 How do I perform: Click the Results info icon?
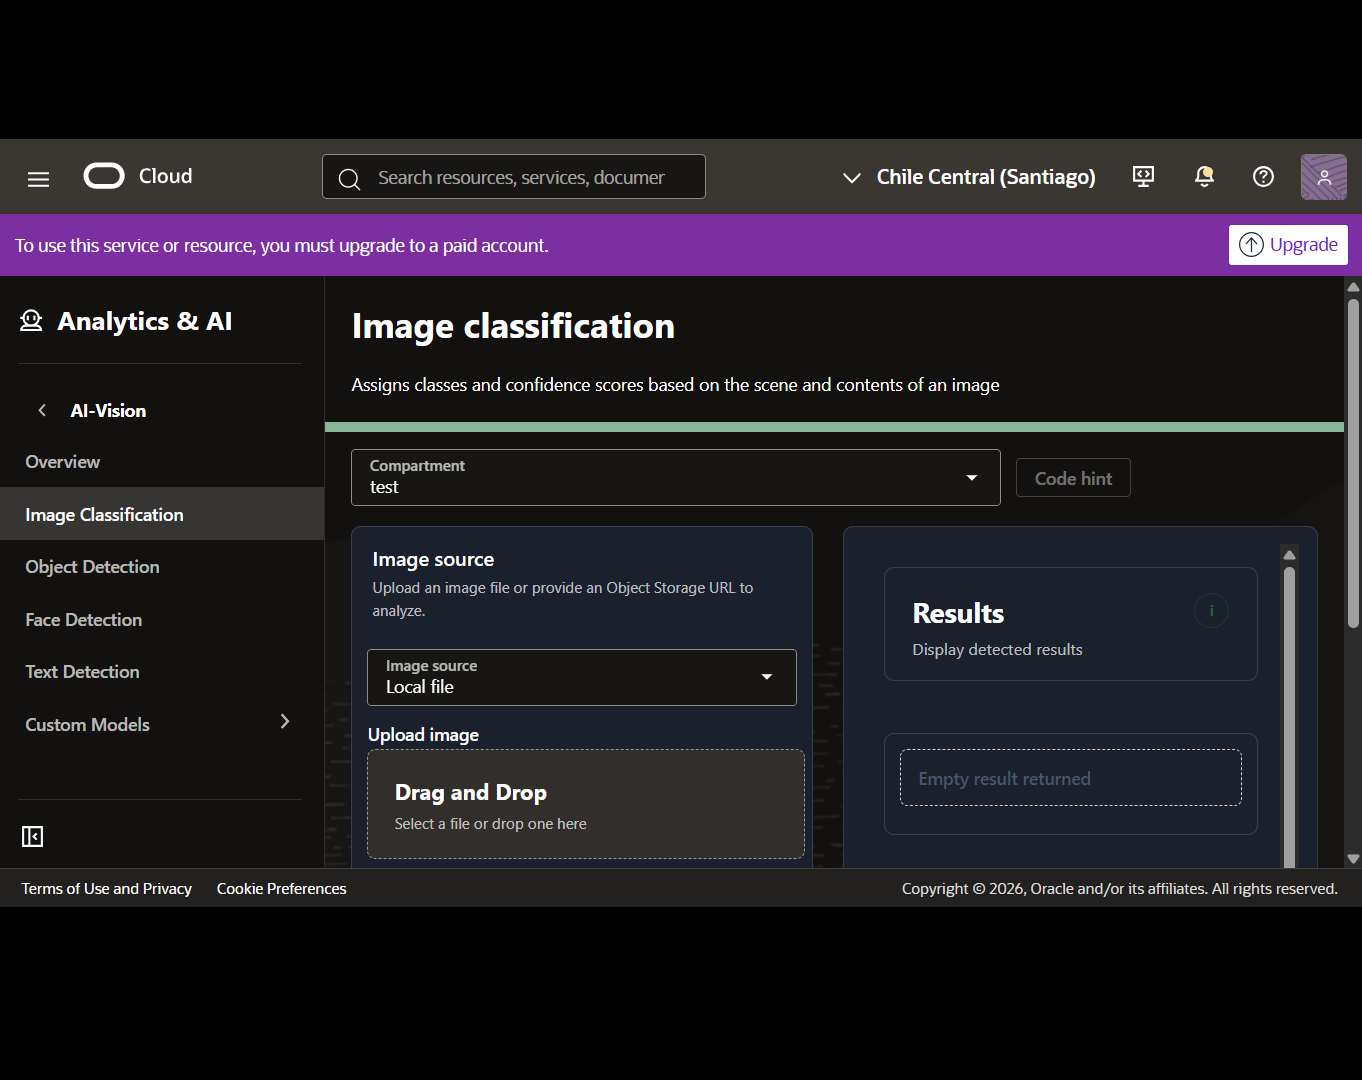click(1211, 610)
